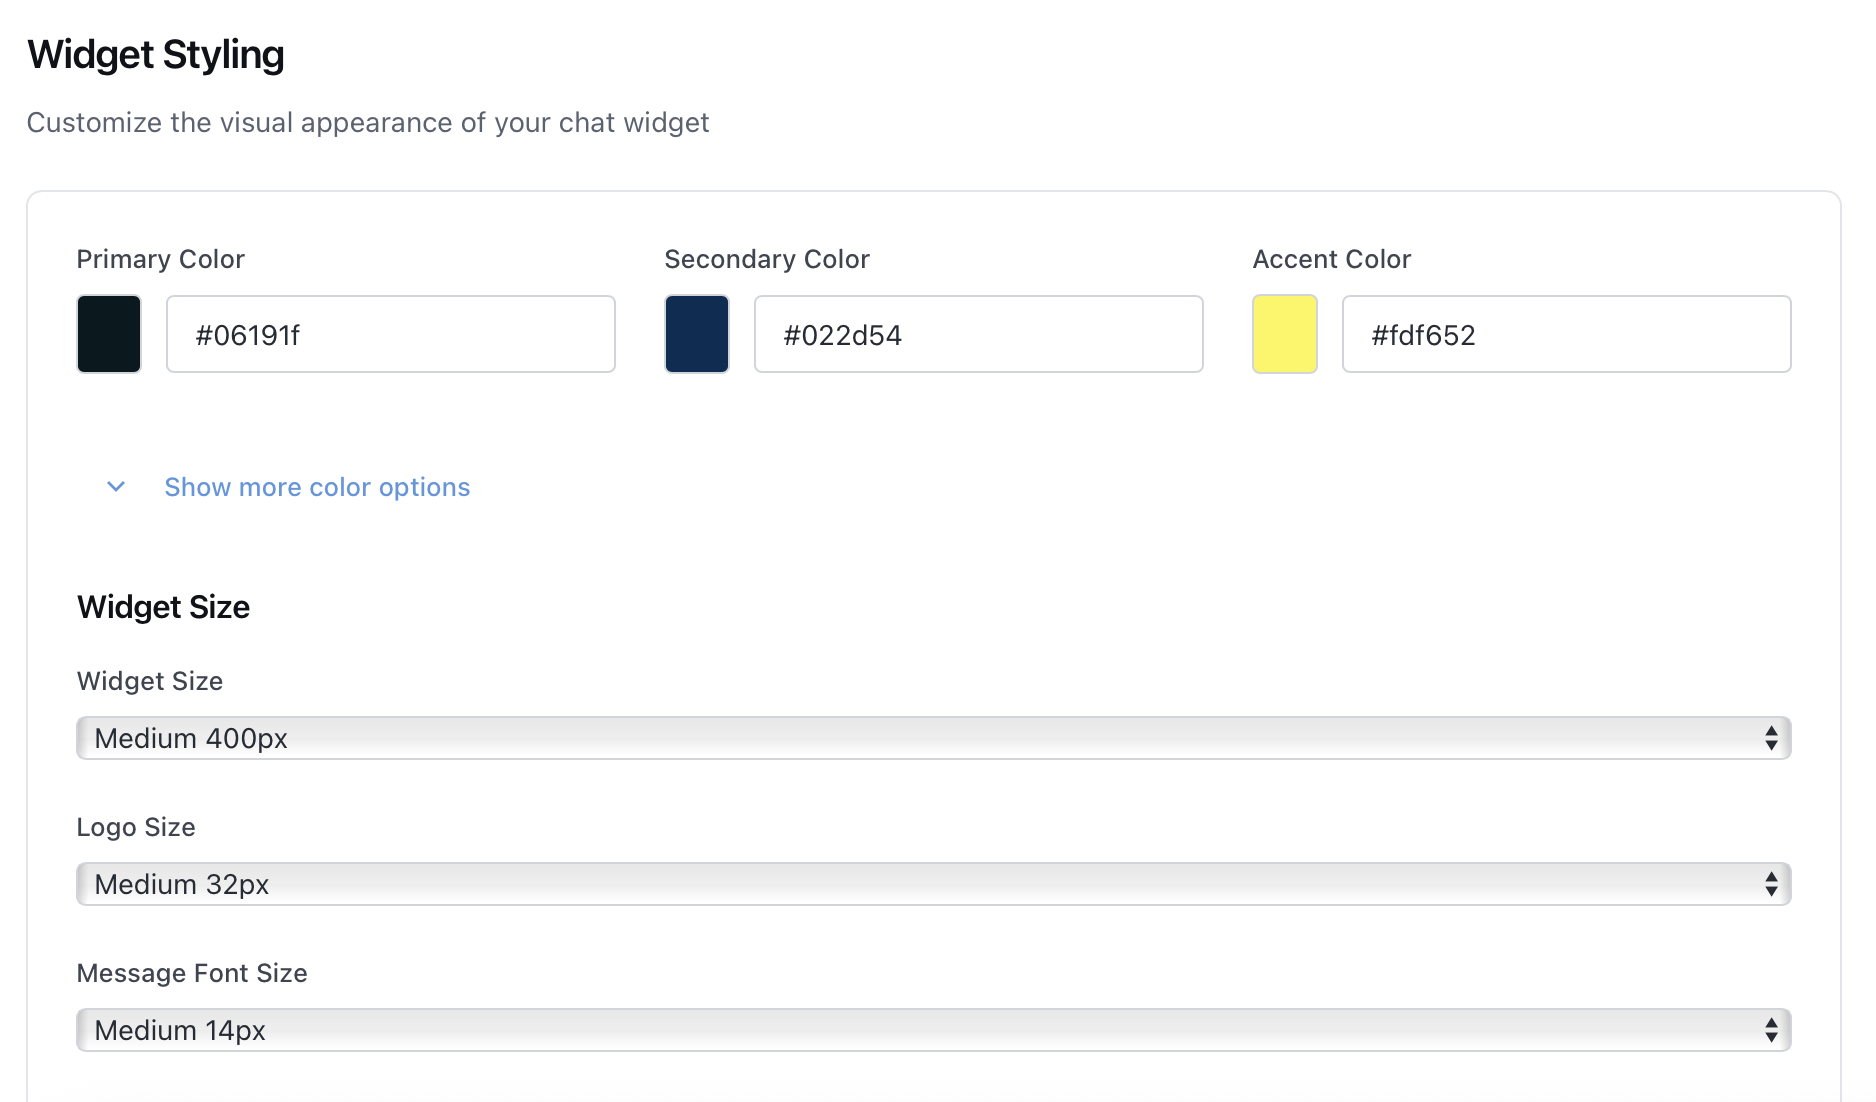Click the Primary Color hex value field
Image resolution: width=1876 pixels, height=1102 pixels.
click(x=390, y=334)
